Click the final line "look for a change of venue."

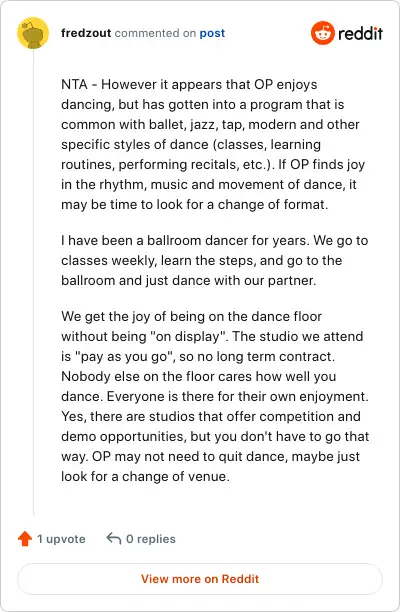[145, 477]
